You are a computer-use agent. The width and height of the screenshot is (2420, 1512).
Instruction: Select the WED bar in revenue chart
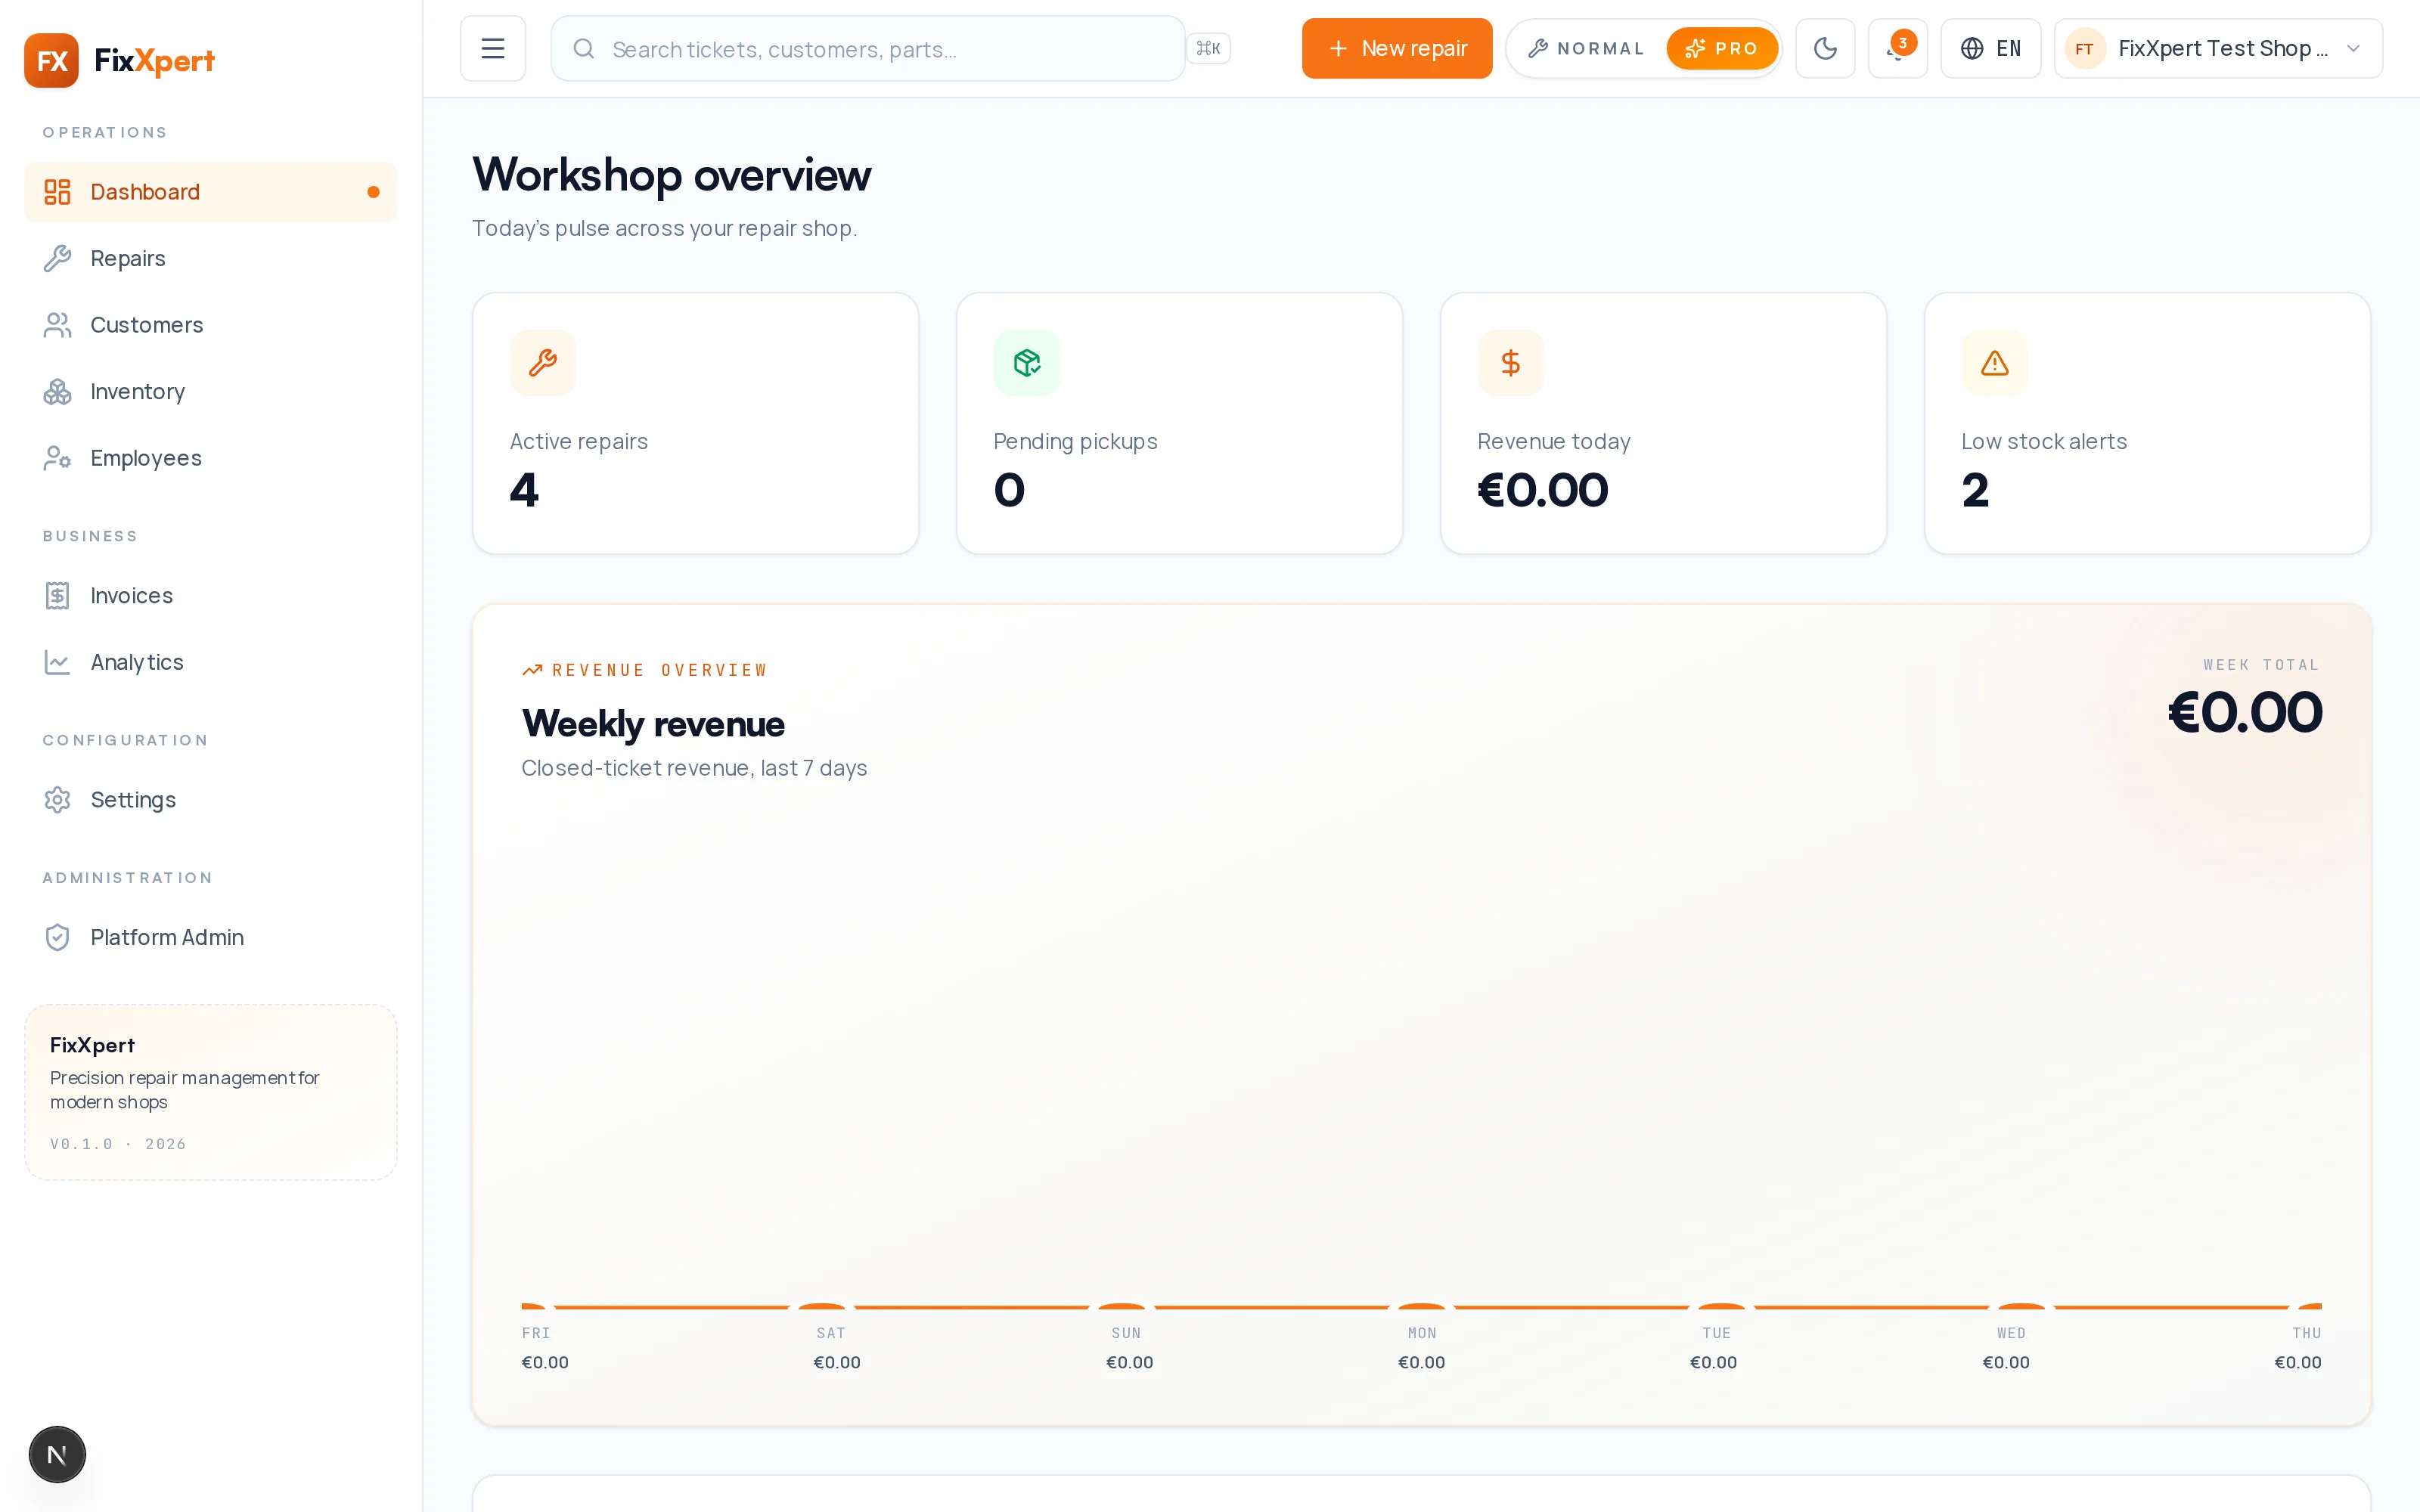(2021, 1306)
